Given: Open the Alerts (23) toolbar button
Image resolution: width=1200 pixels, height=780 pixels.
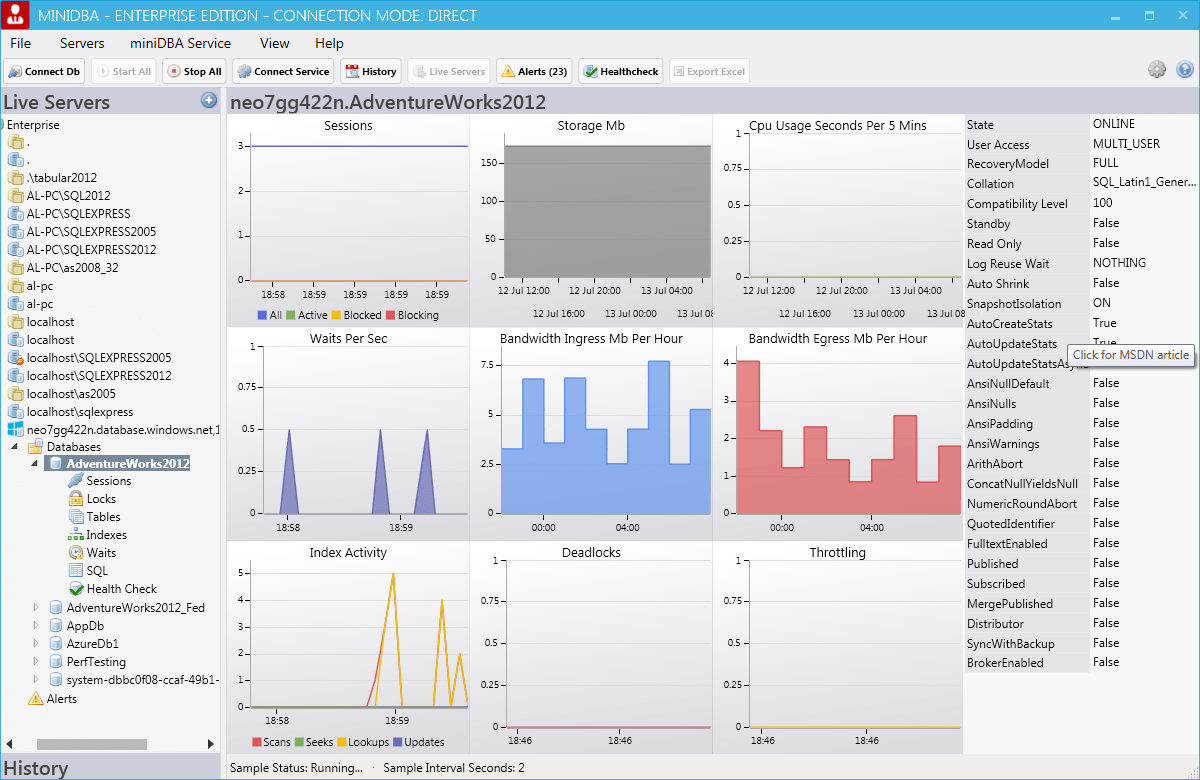Looking at the screenshot, I should coord(534,71).
